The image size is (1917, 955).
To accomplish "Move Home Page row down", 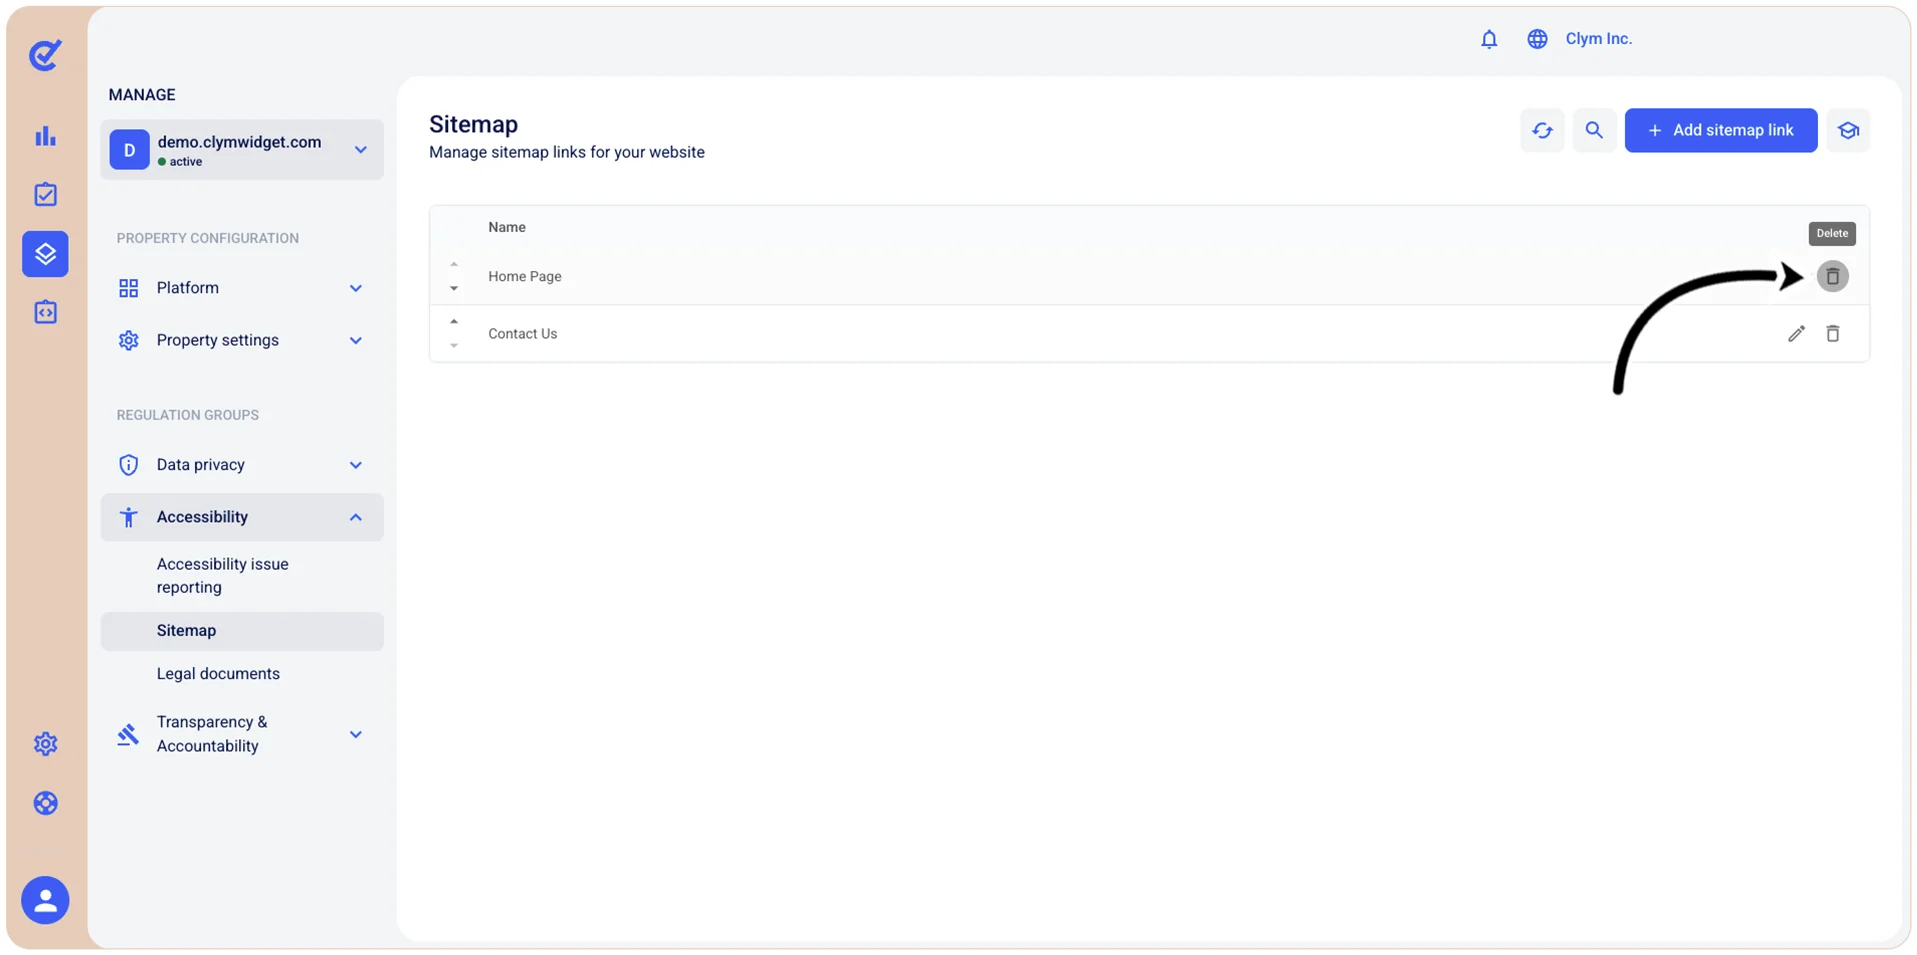I will point(454,289).
